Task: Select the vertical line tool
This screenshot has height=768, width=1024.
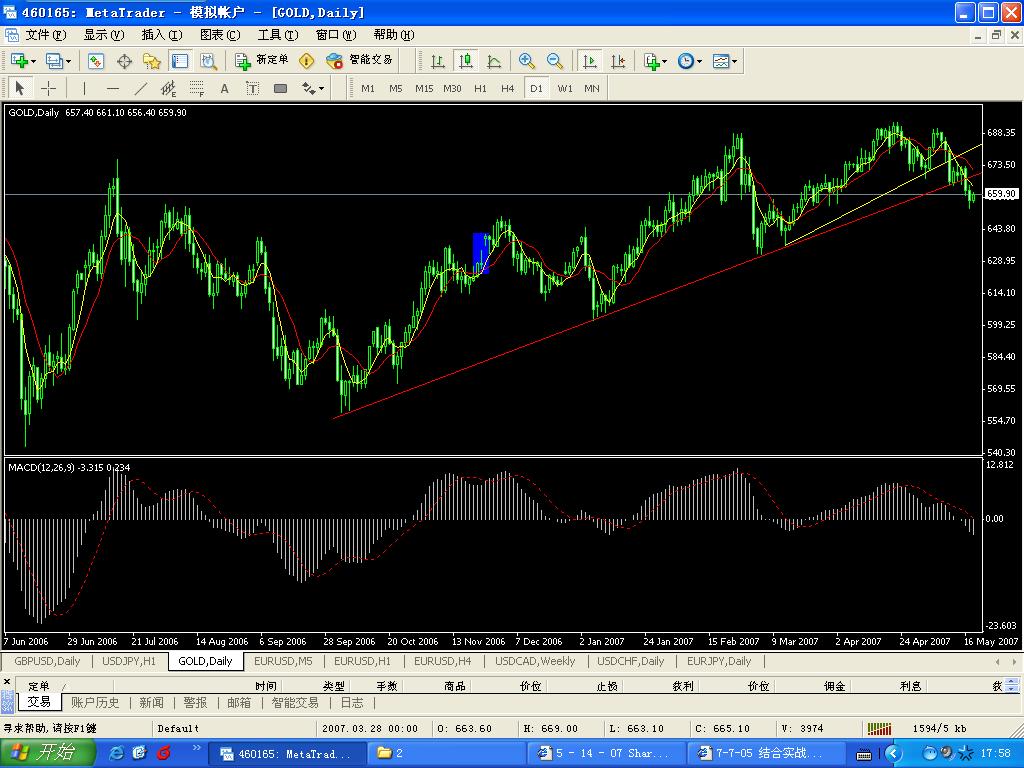Action: click(84, 88)
